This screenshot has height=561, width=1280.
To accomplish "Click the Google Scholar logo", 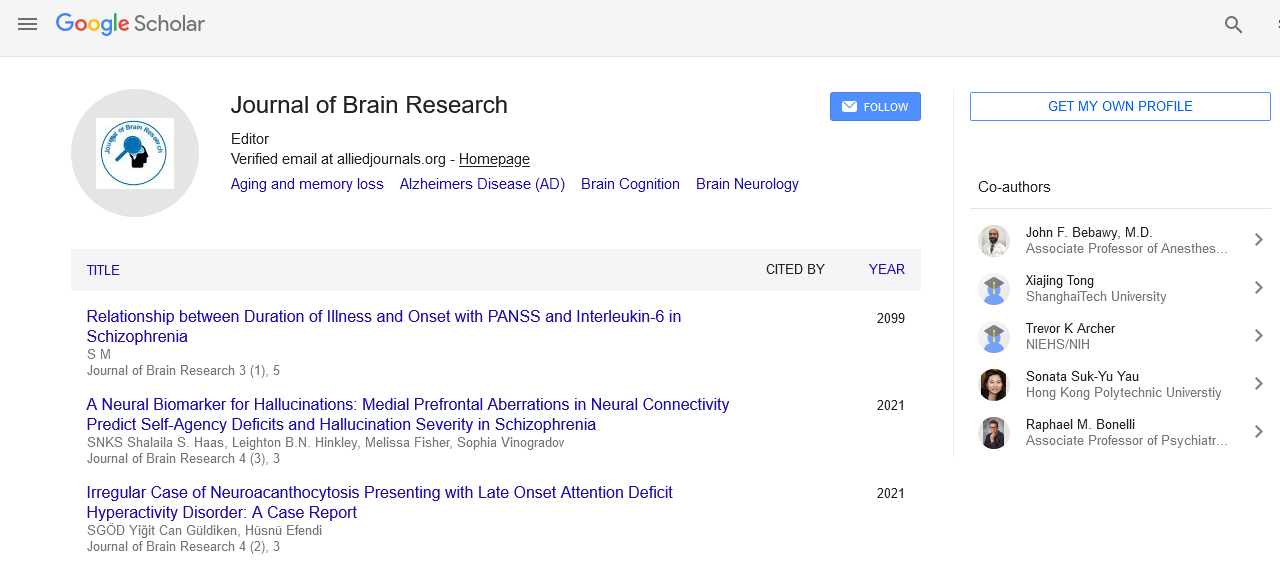I will [130, 24].
